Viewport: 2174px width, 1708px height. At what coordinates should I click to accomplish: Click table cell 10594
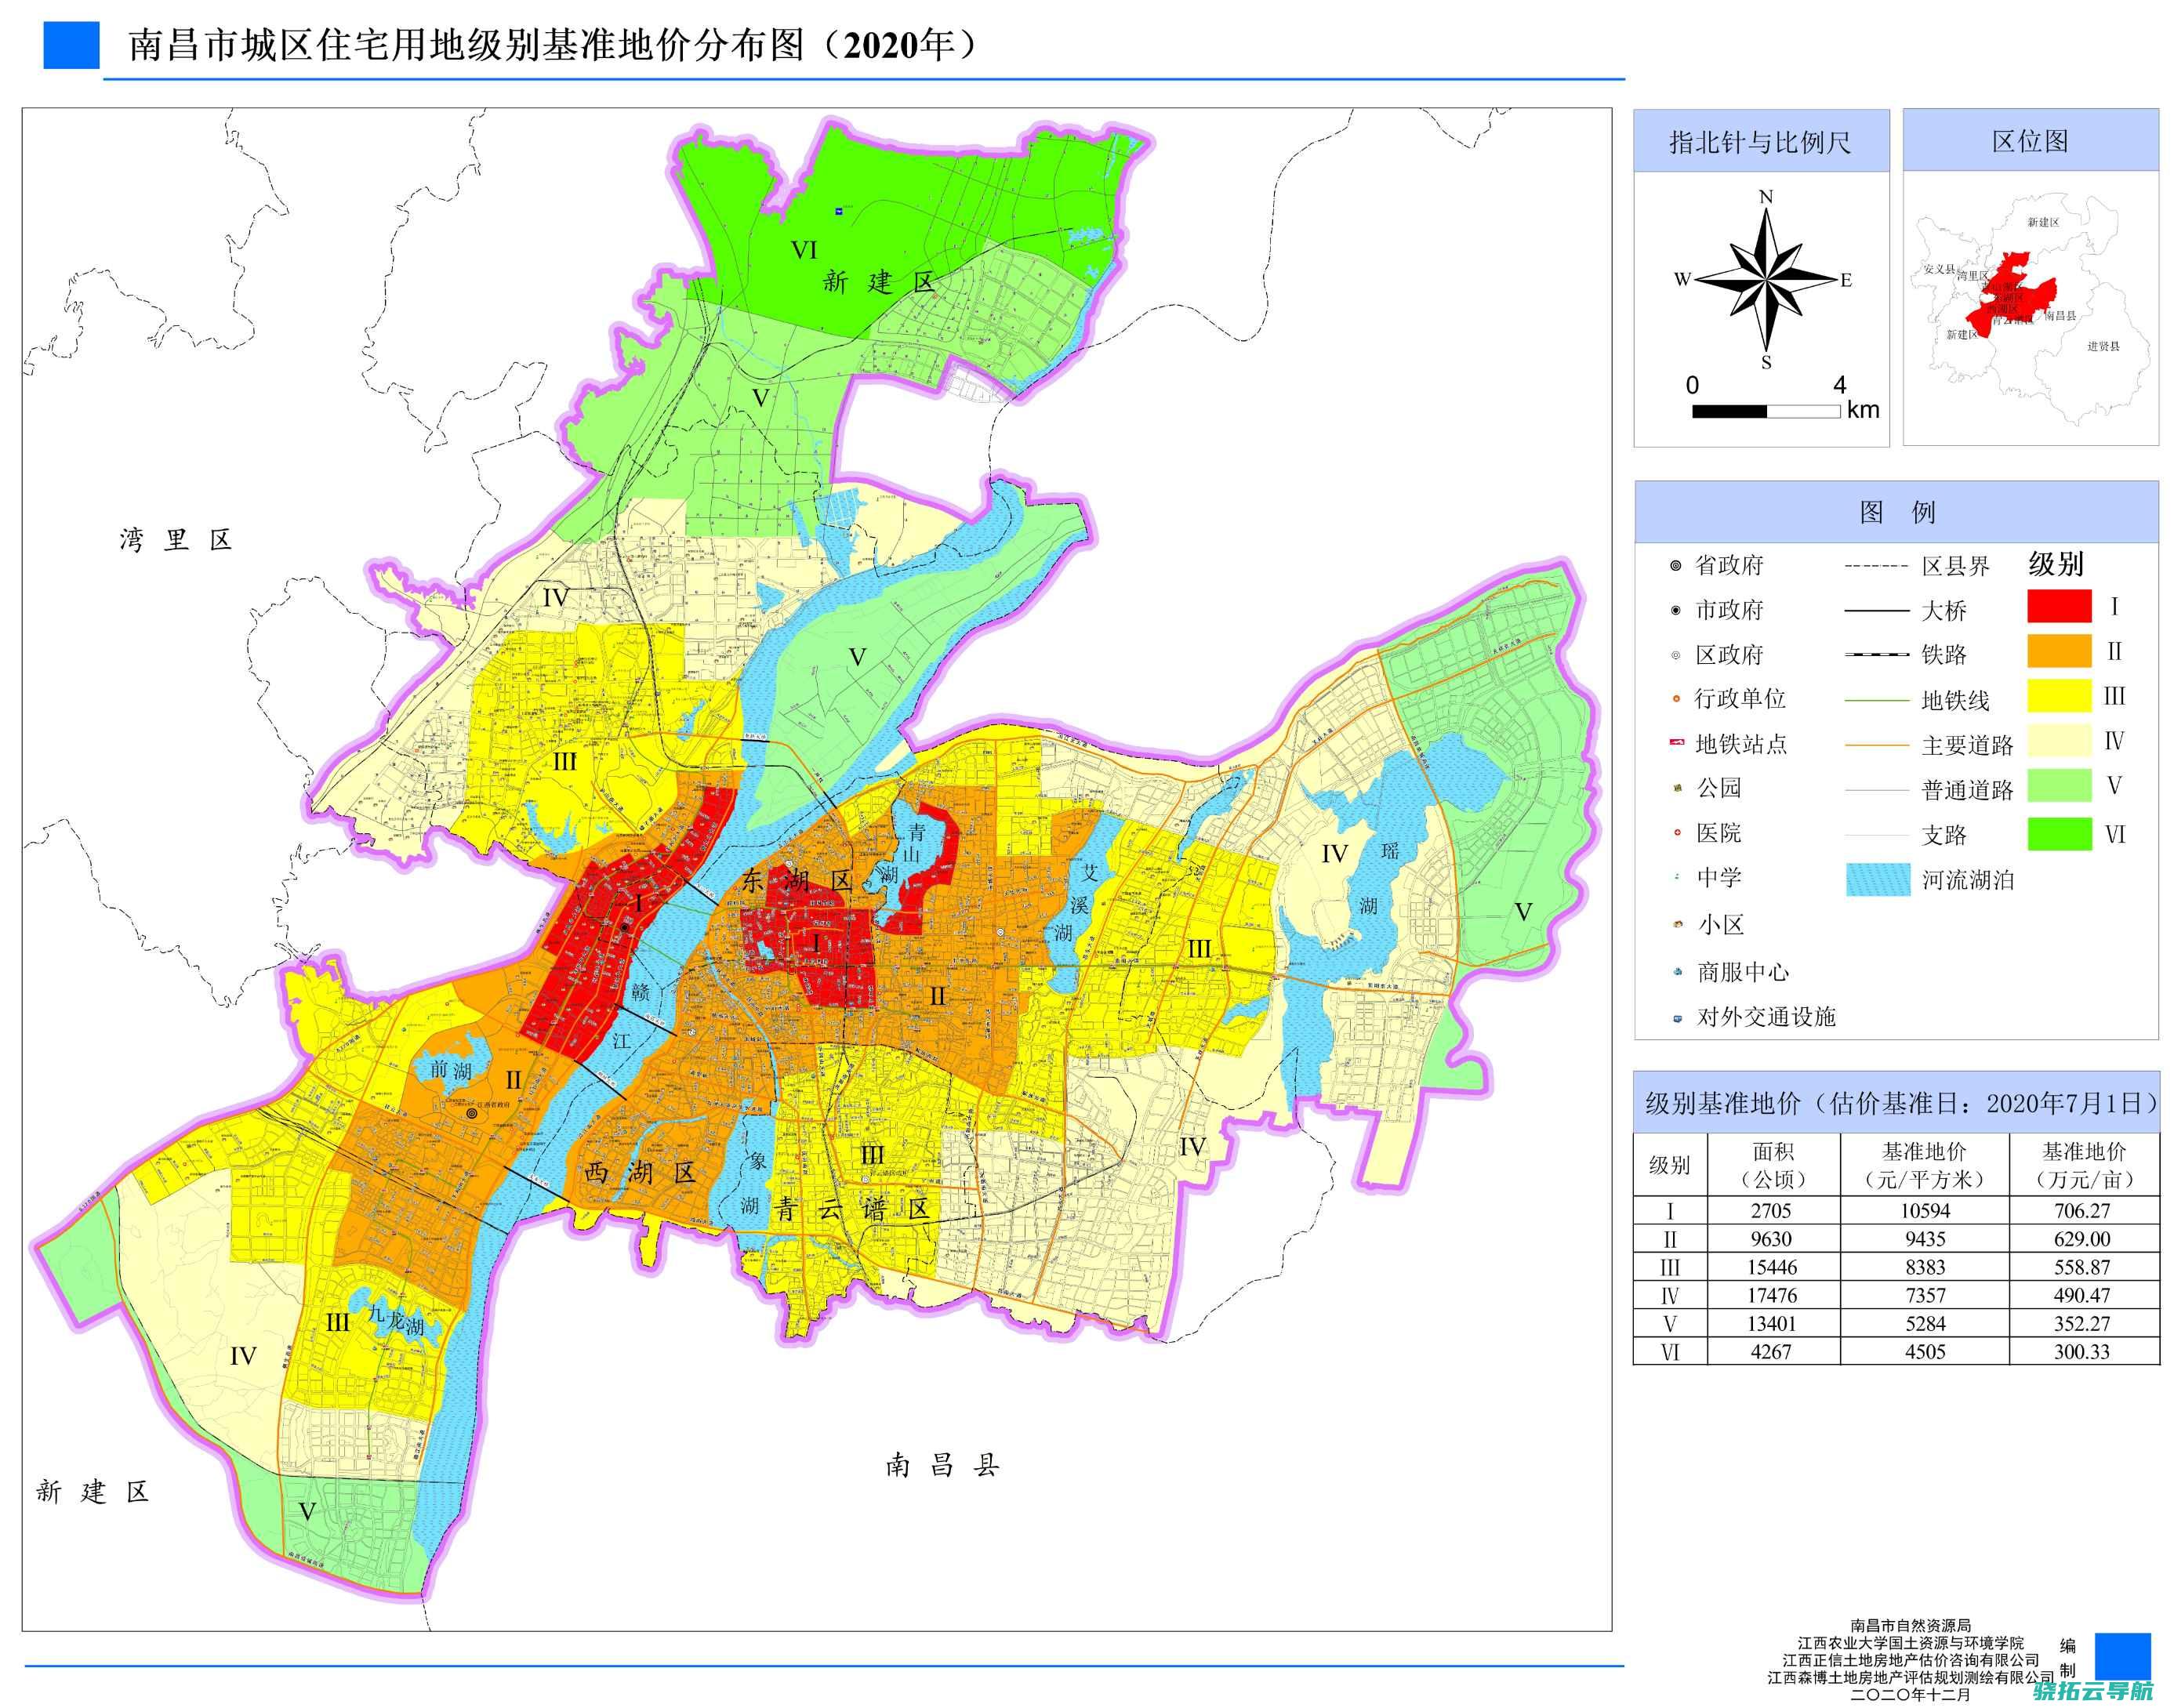coord(1925,1210)
